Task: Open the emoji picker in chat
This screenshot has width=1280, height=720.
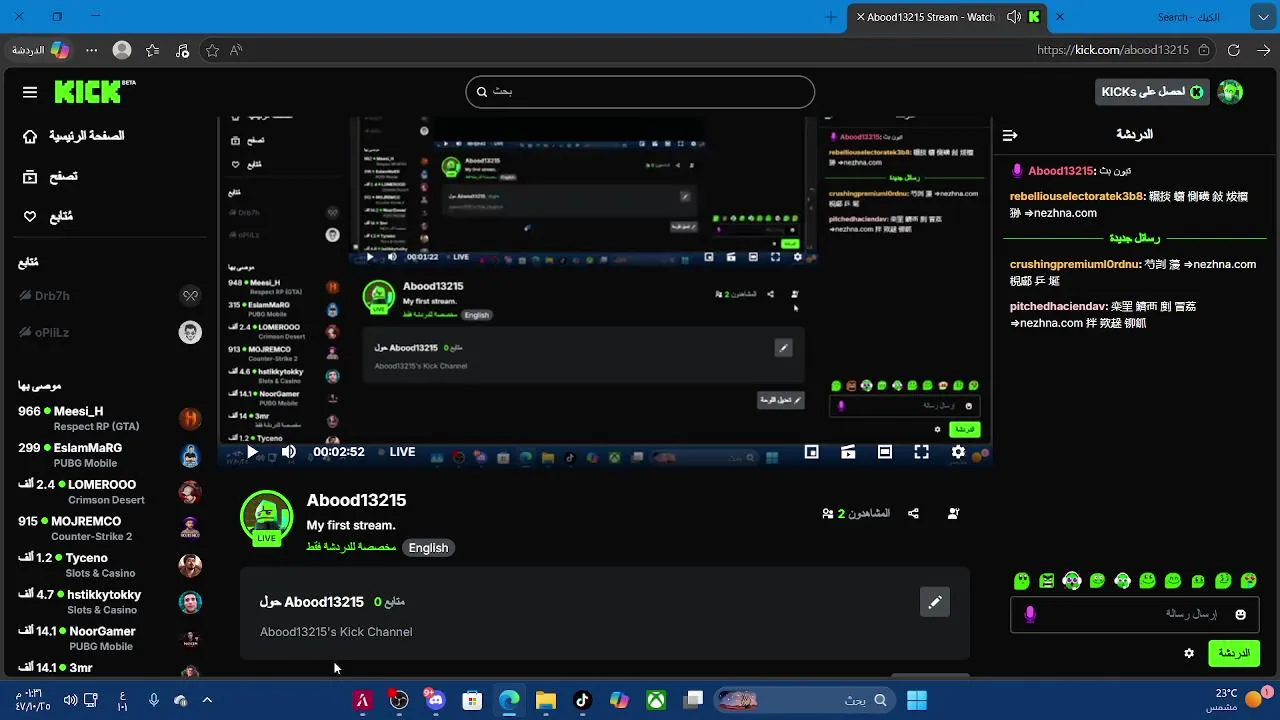Action: coord(1241,614)
